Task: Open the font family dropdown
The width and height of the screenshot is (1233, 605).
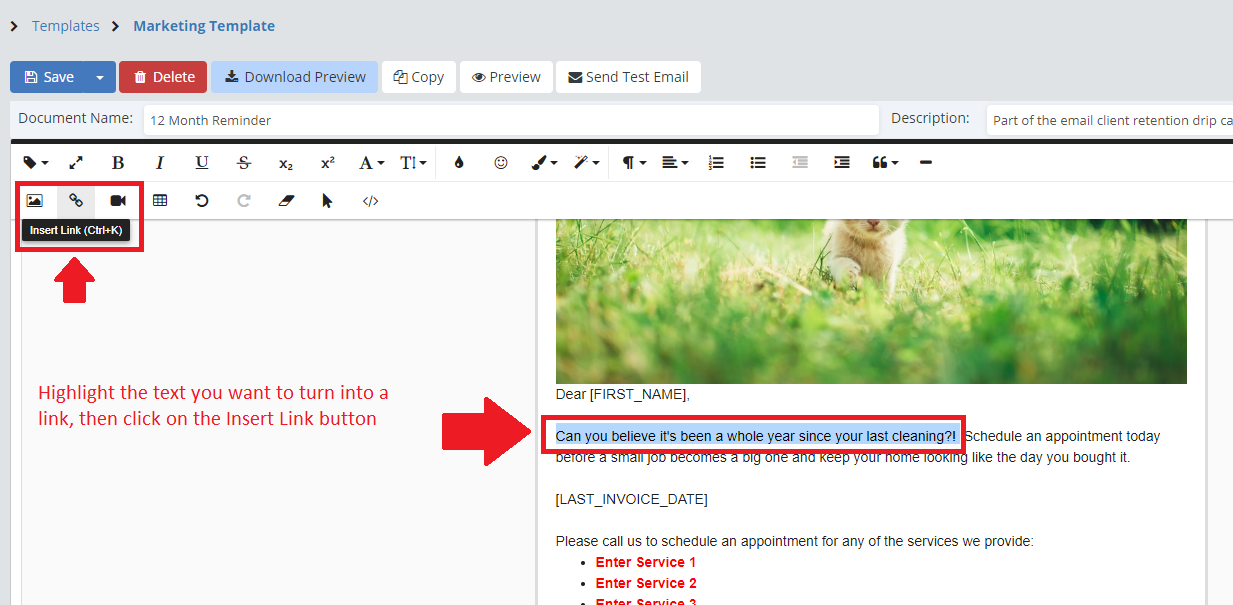Action: (371, 163)
